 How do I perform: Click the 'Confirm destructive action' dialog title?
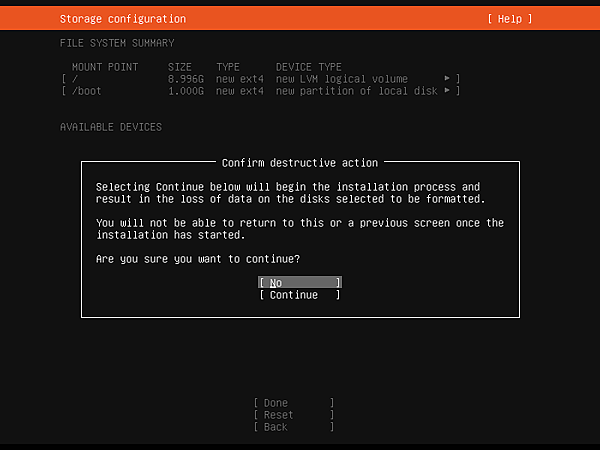pyautogui.click(x=300, y=163)
